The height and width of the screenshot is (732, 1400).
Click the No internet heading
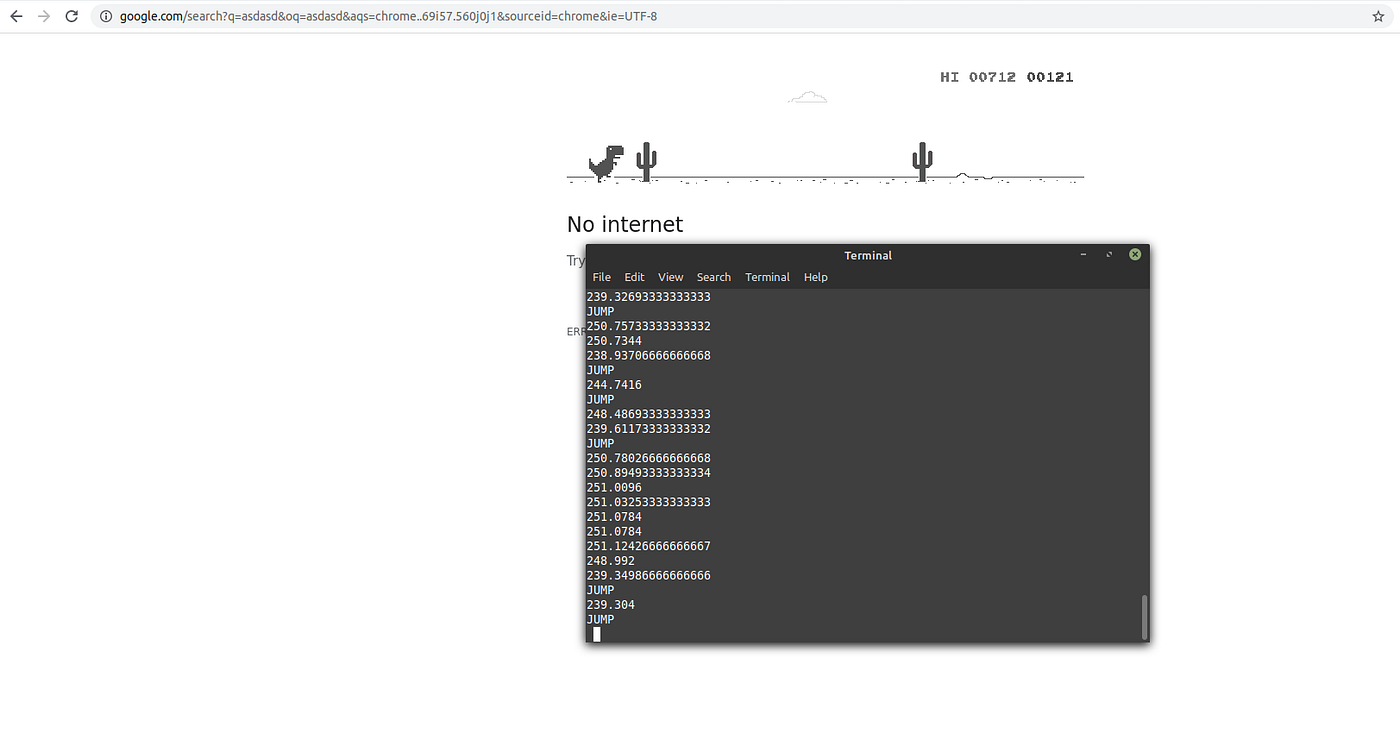pyautogui.click(x=625, y=224)
